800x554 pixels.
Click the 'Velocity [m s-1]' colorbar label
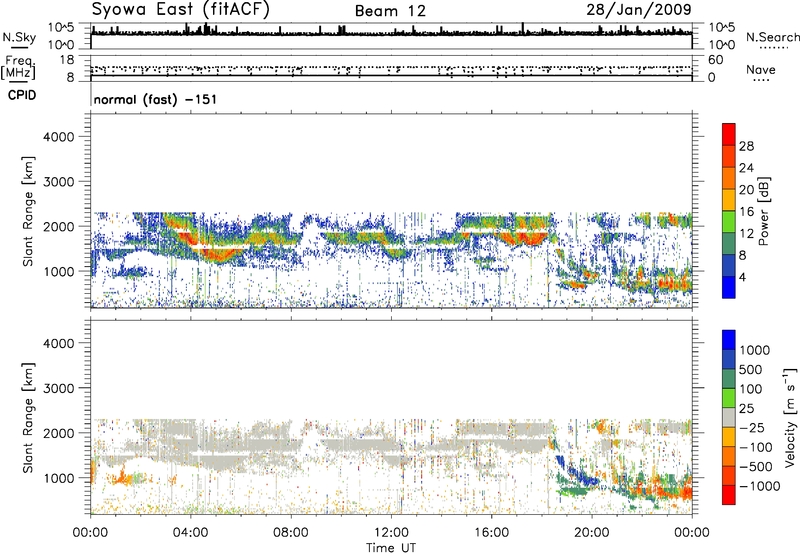[x=790, y=417]
